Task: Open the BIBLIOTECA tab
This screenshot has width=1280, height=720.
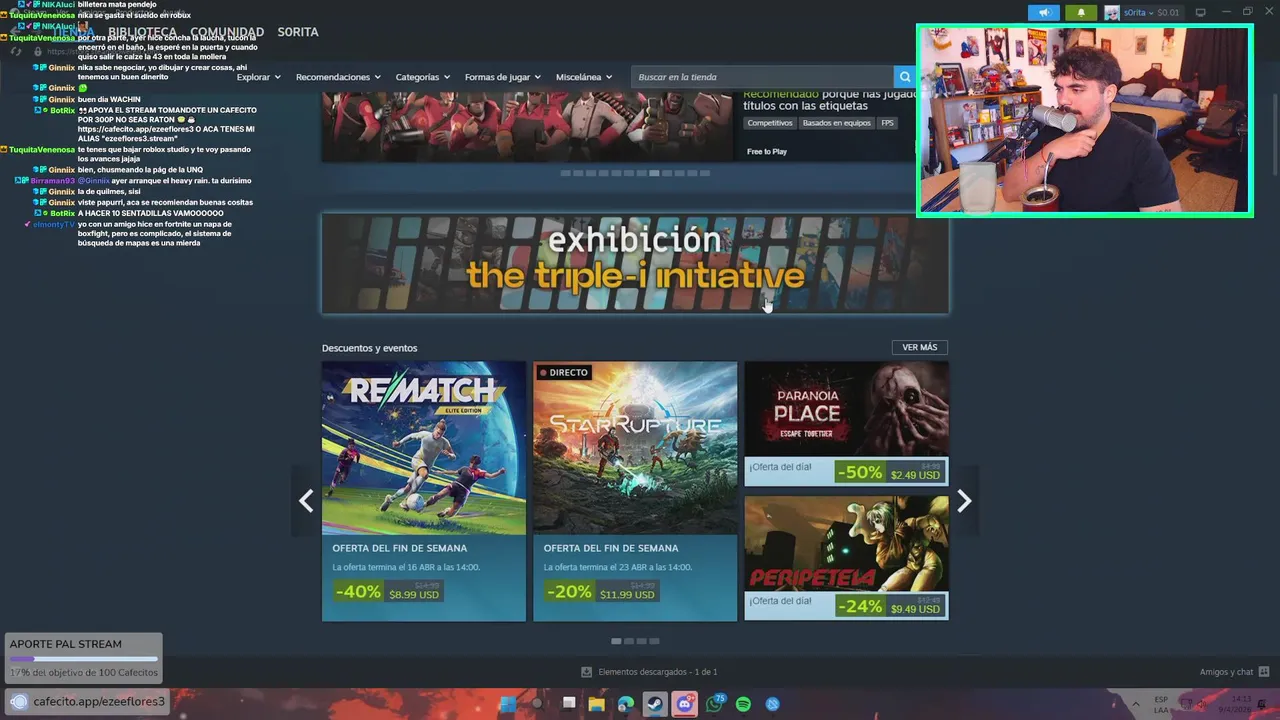Action: (x=142, y=32)
